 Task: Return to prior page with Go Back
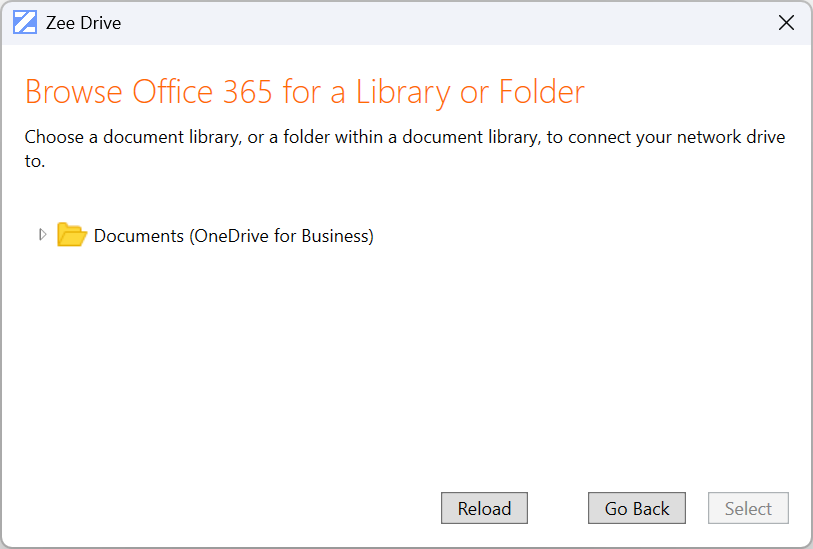pyautogui.click(x=636, y=508)
